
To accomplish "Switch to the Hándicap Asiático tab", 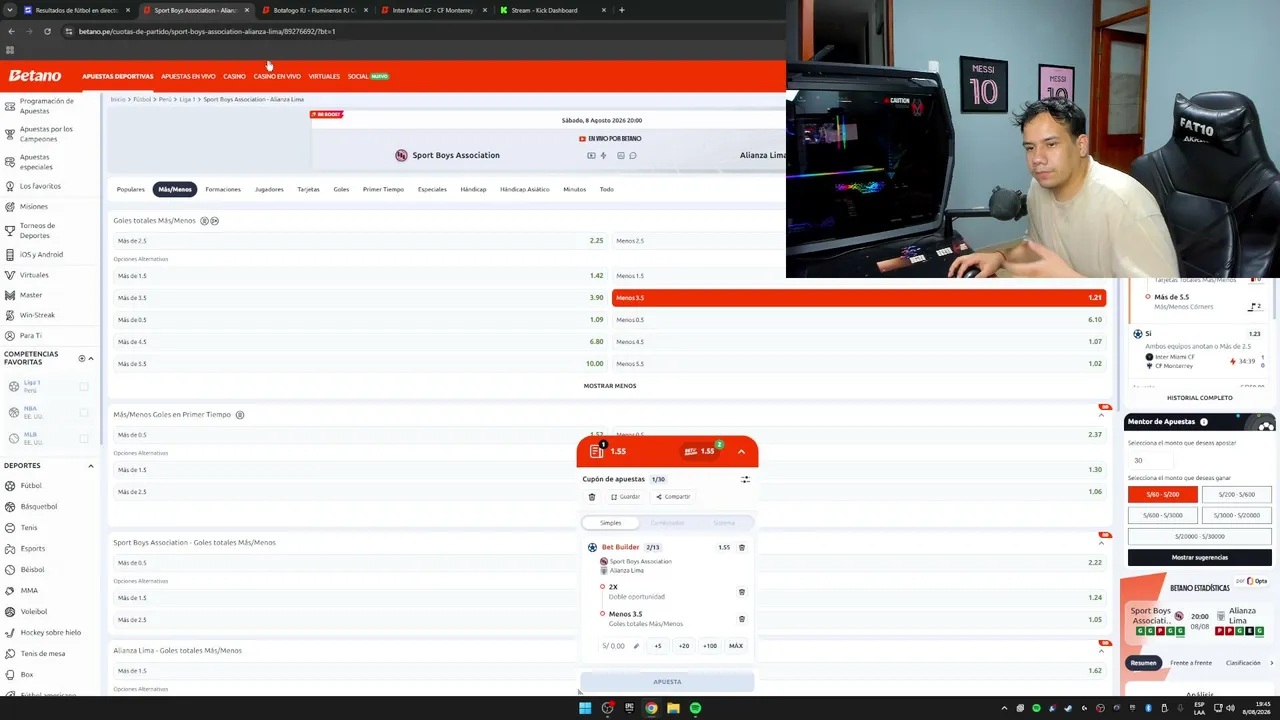I will [525, 189].
